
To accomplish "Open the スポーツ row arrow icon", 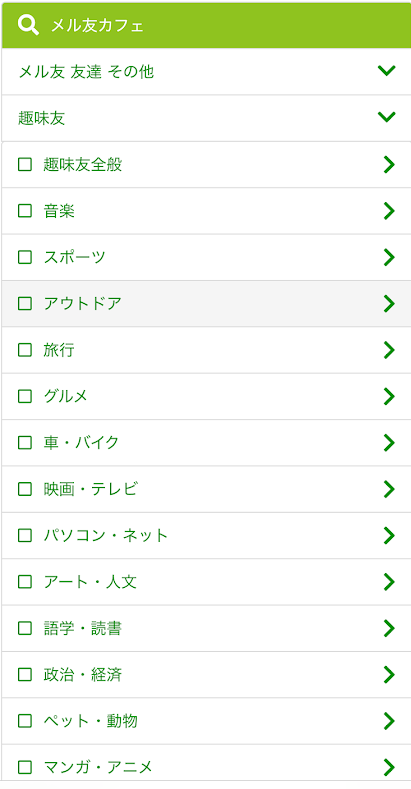I will coord(388,257).
